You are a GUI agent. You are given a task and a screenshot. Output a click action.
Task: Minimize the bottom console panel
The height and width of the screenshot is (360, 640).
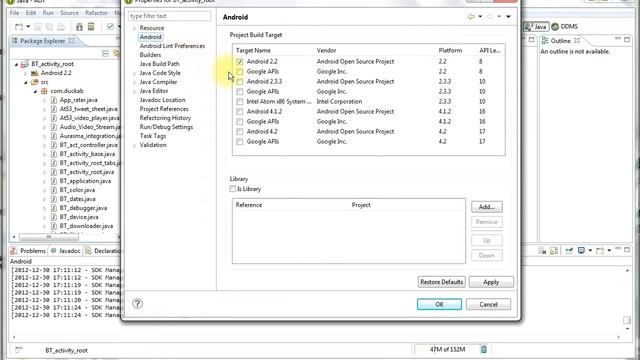pyautogui.click(x=618, y=249)
